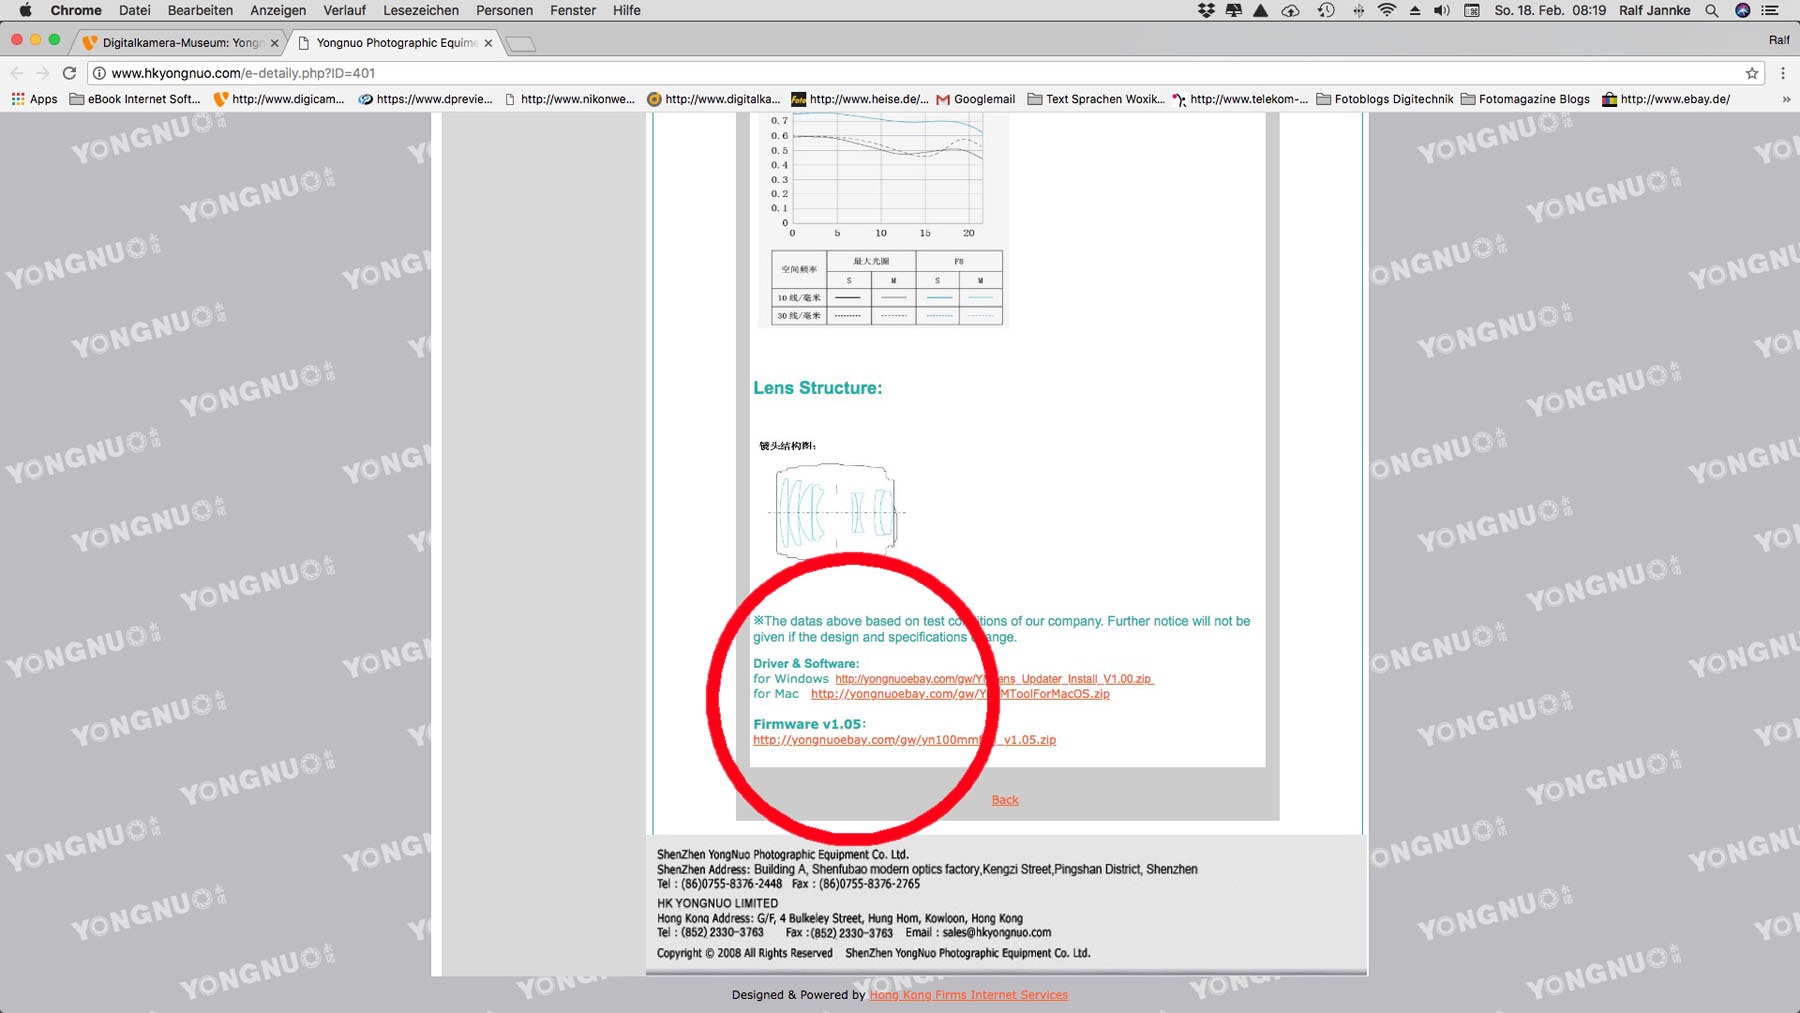1800x1013 pixels.
Task: Click the Windows lens updater download link
Action: [994, 679]
